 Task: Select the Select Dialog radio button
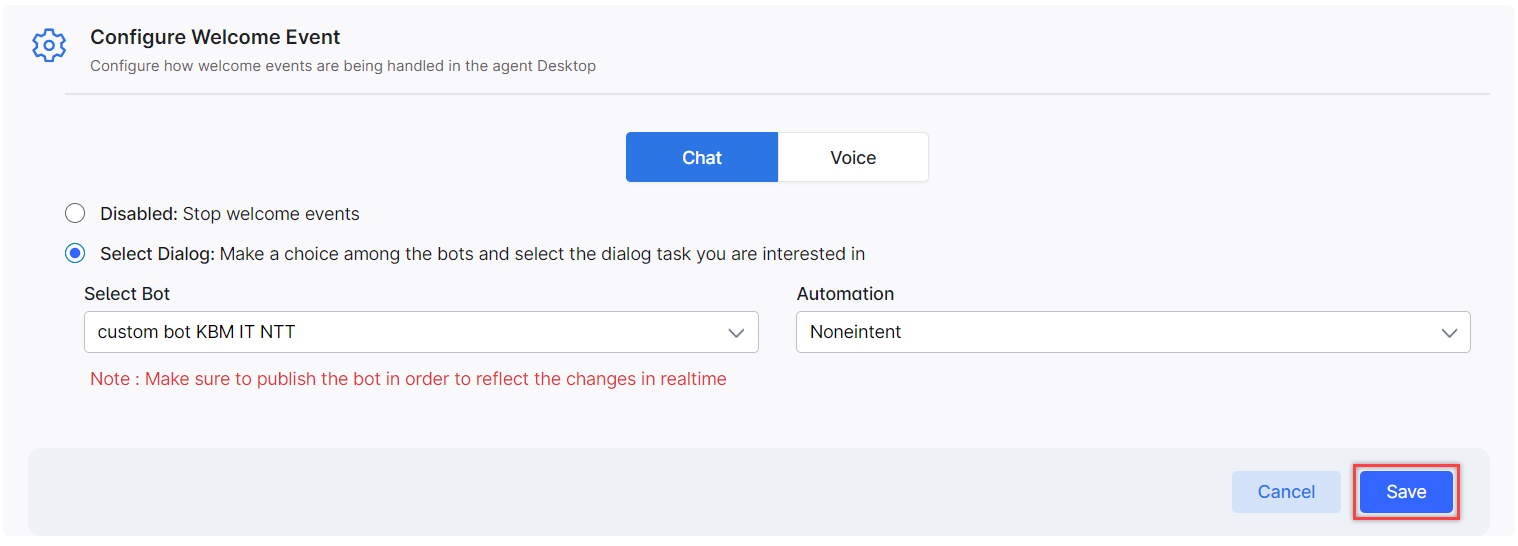click(x=75, y=254)
